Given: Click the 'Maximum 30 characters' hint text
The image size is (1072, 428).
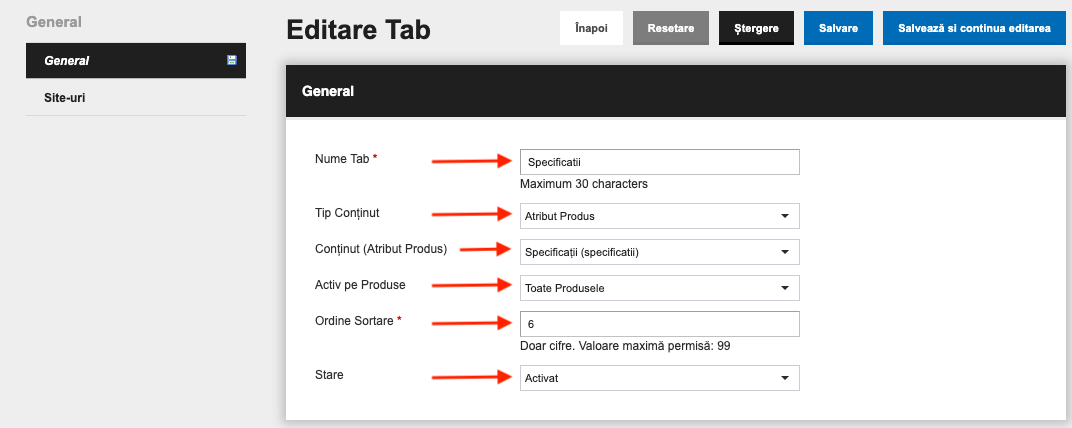Looking at the screenshot, I should click(x=584, y=184).
